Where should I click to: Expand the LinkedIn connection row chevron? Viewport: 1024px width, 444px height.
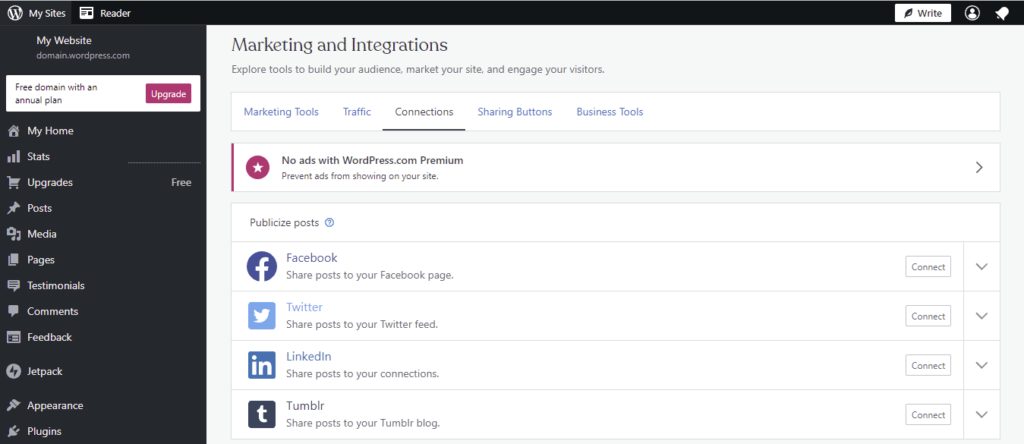point(982,365)
